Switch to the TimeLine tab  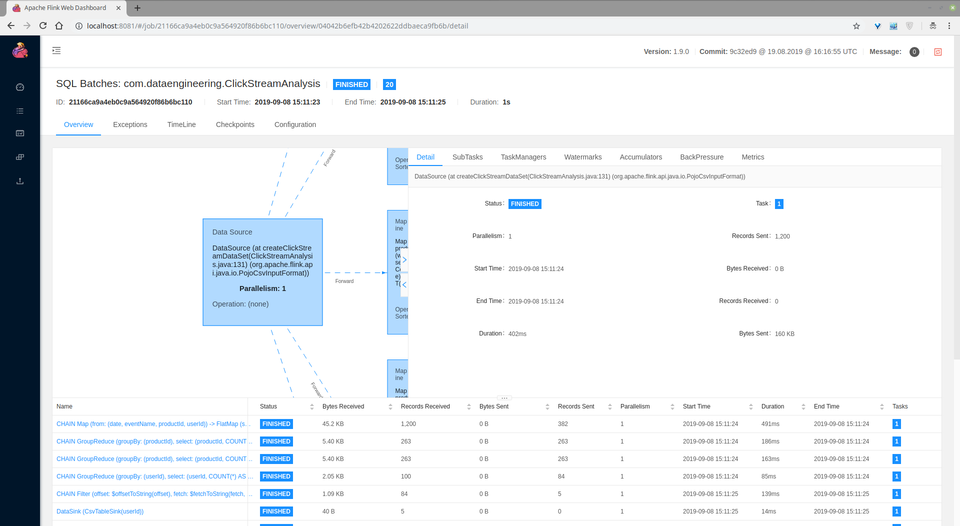pos(181,124)
